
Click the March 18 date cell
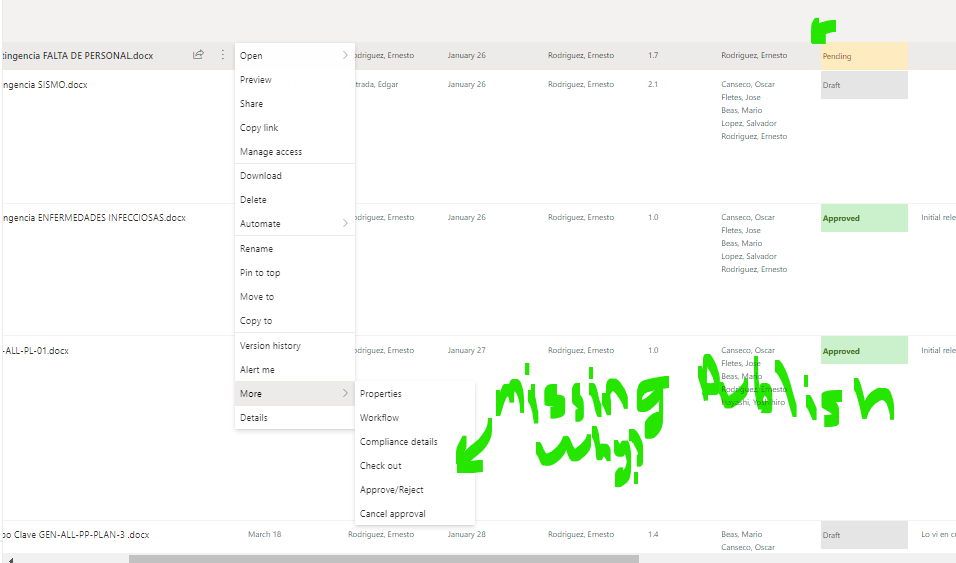[265, 534]
